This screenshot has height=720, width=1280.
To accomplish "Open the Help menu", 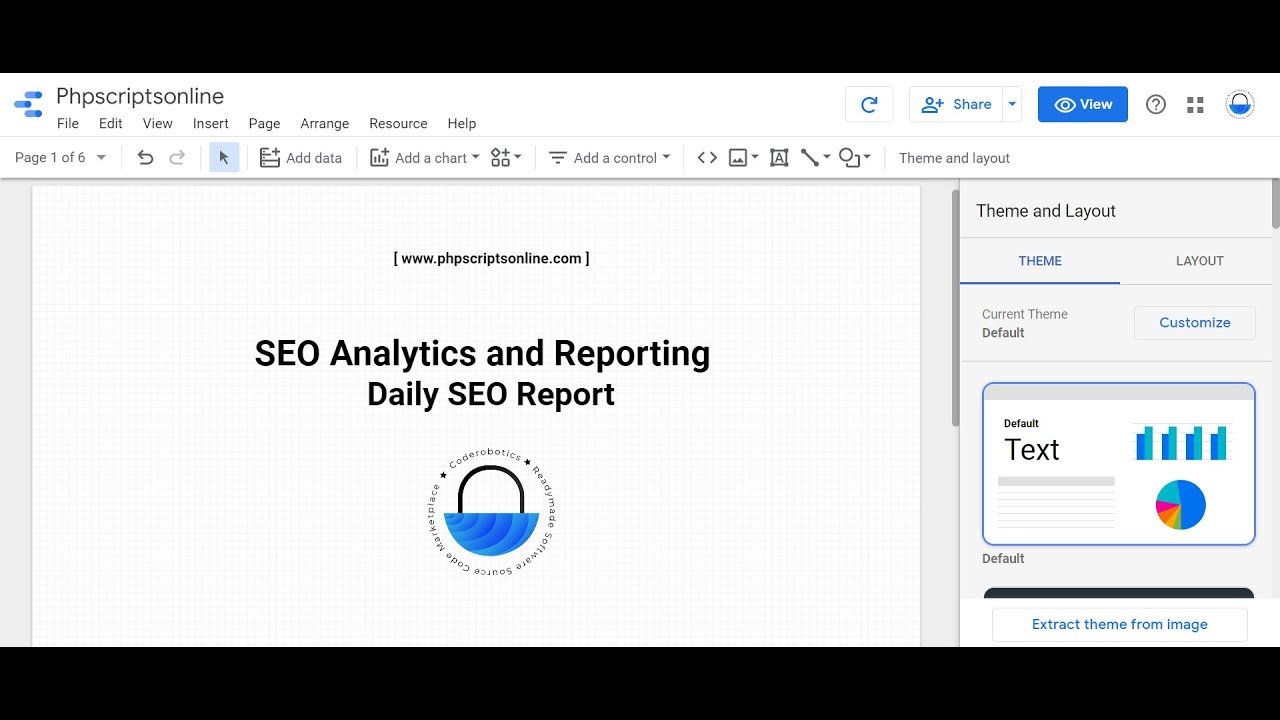I will click(x=462, y=123).
